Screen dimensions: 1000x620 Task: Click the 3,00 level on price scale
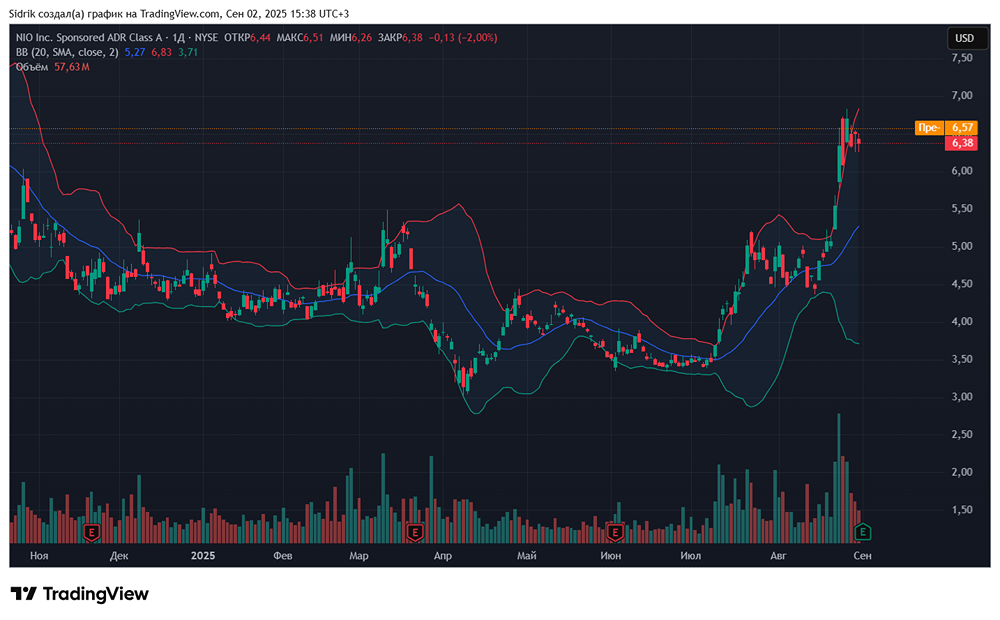[962, 397]
